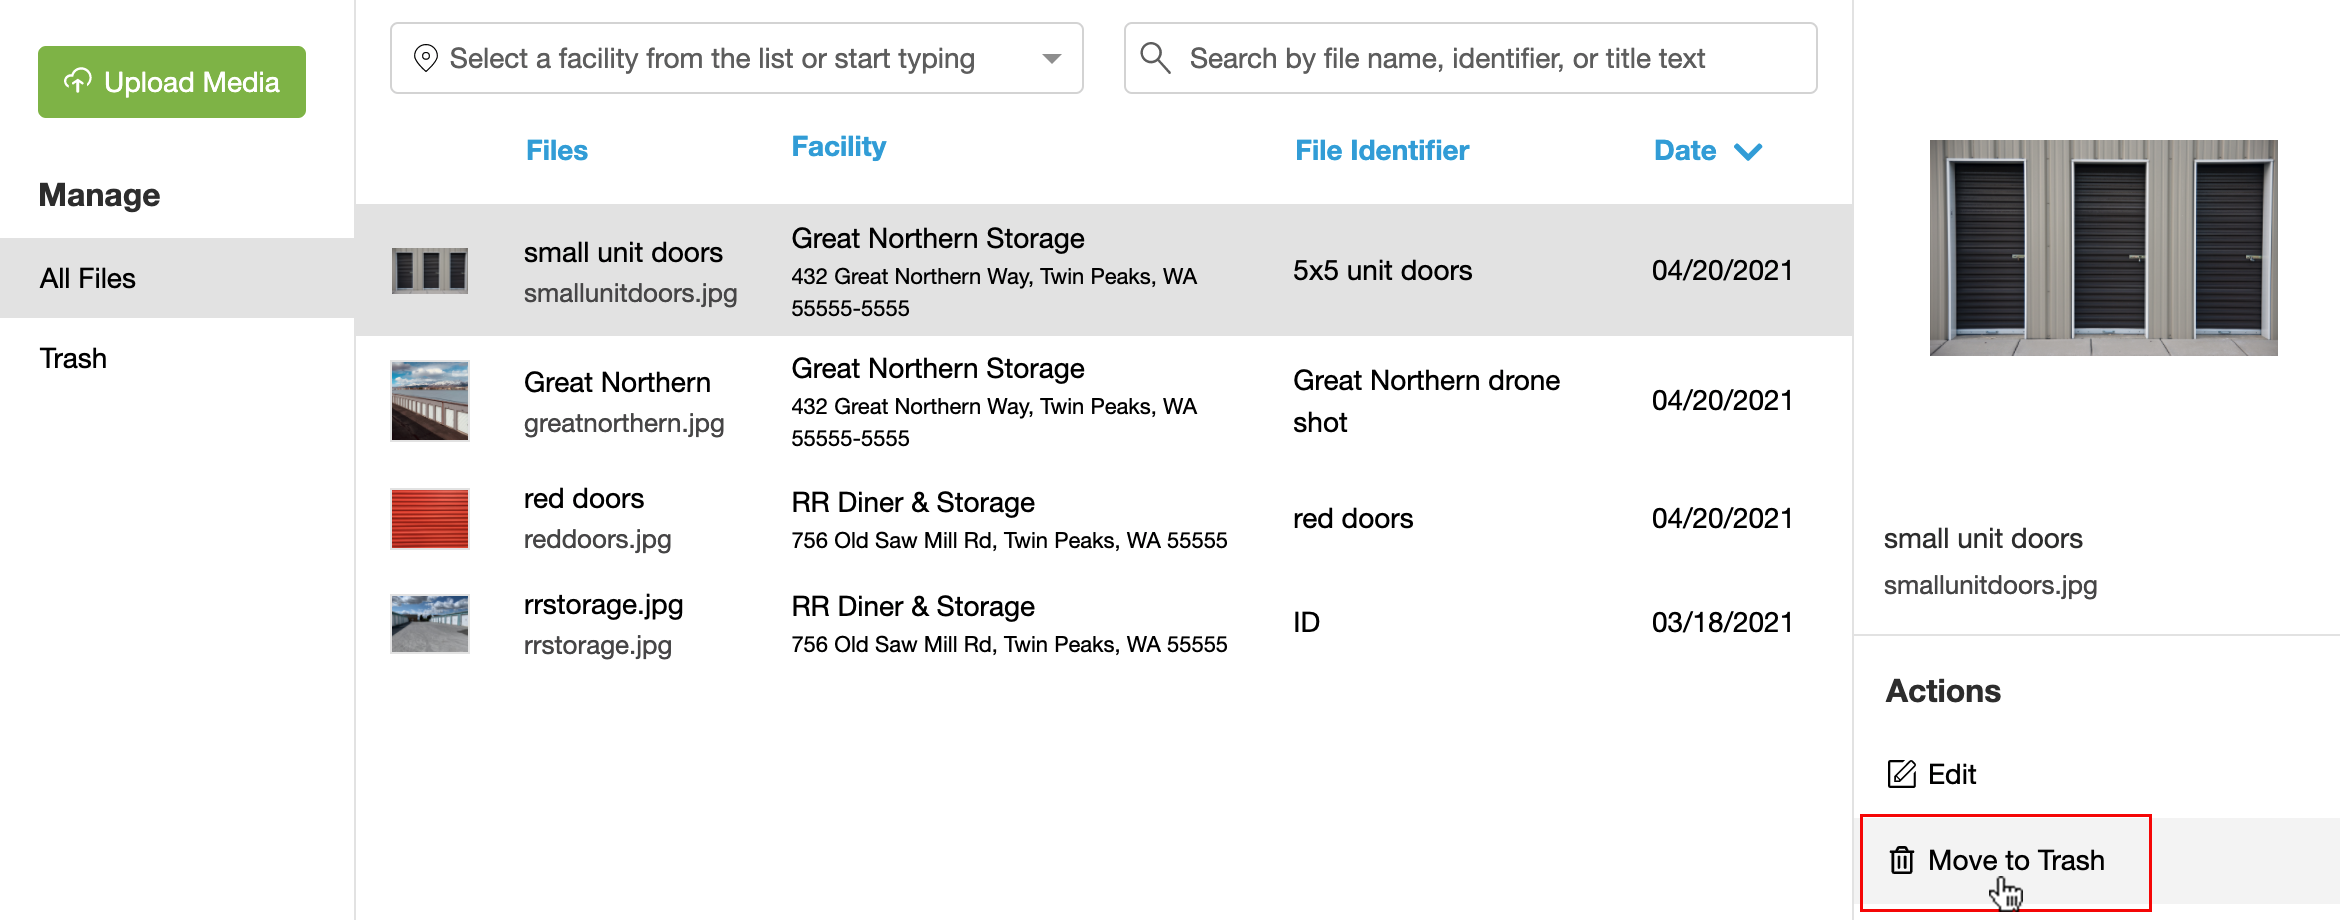The width and height of the screenshot is (2340, 920).
Task: Expand the facility dropdown arrow
Action: (x=1051, y=59)
